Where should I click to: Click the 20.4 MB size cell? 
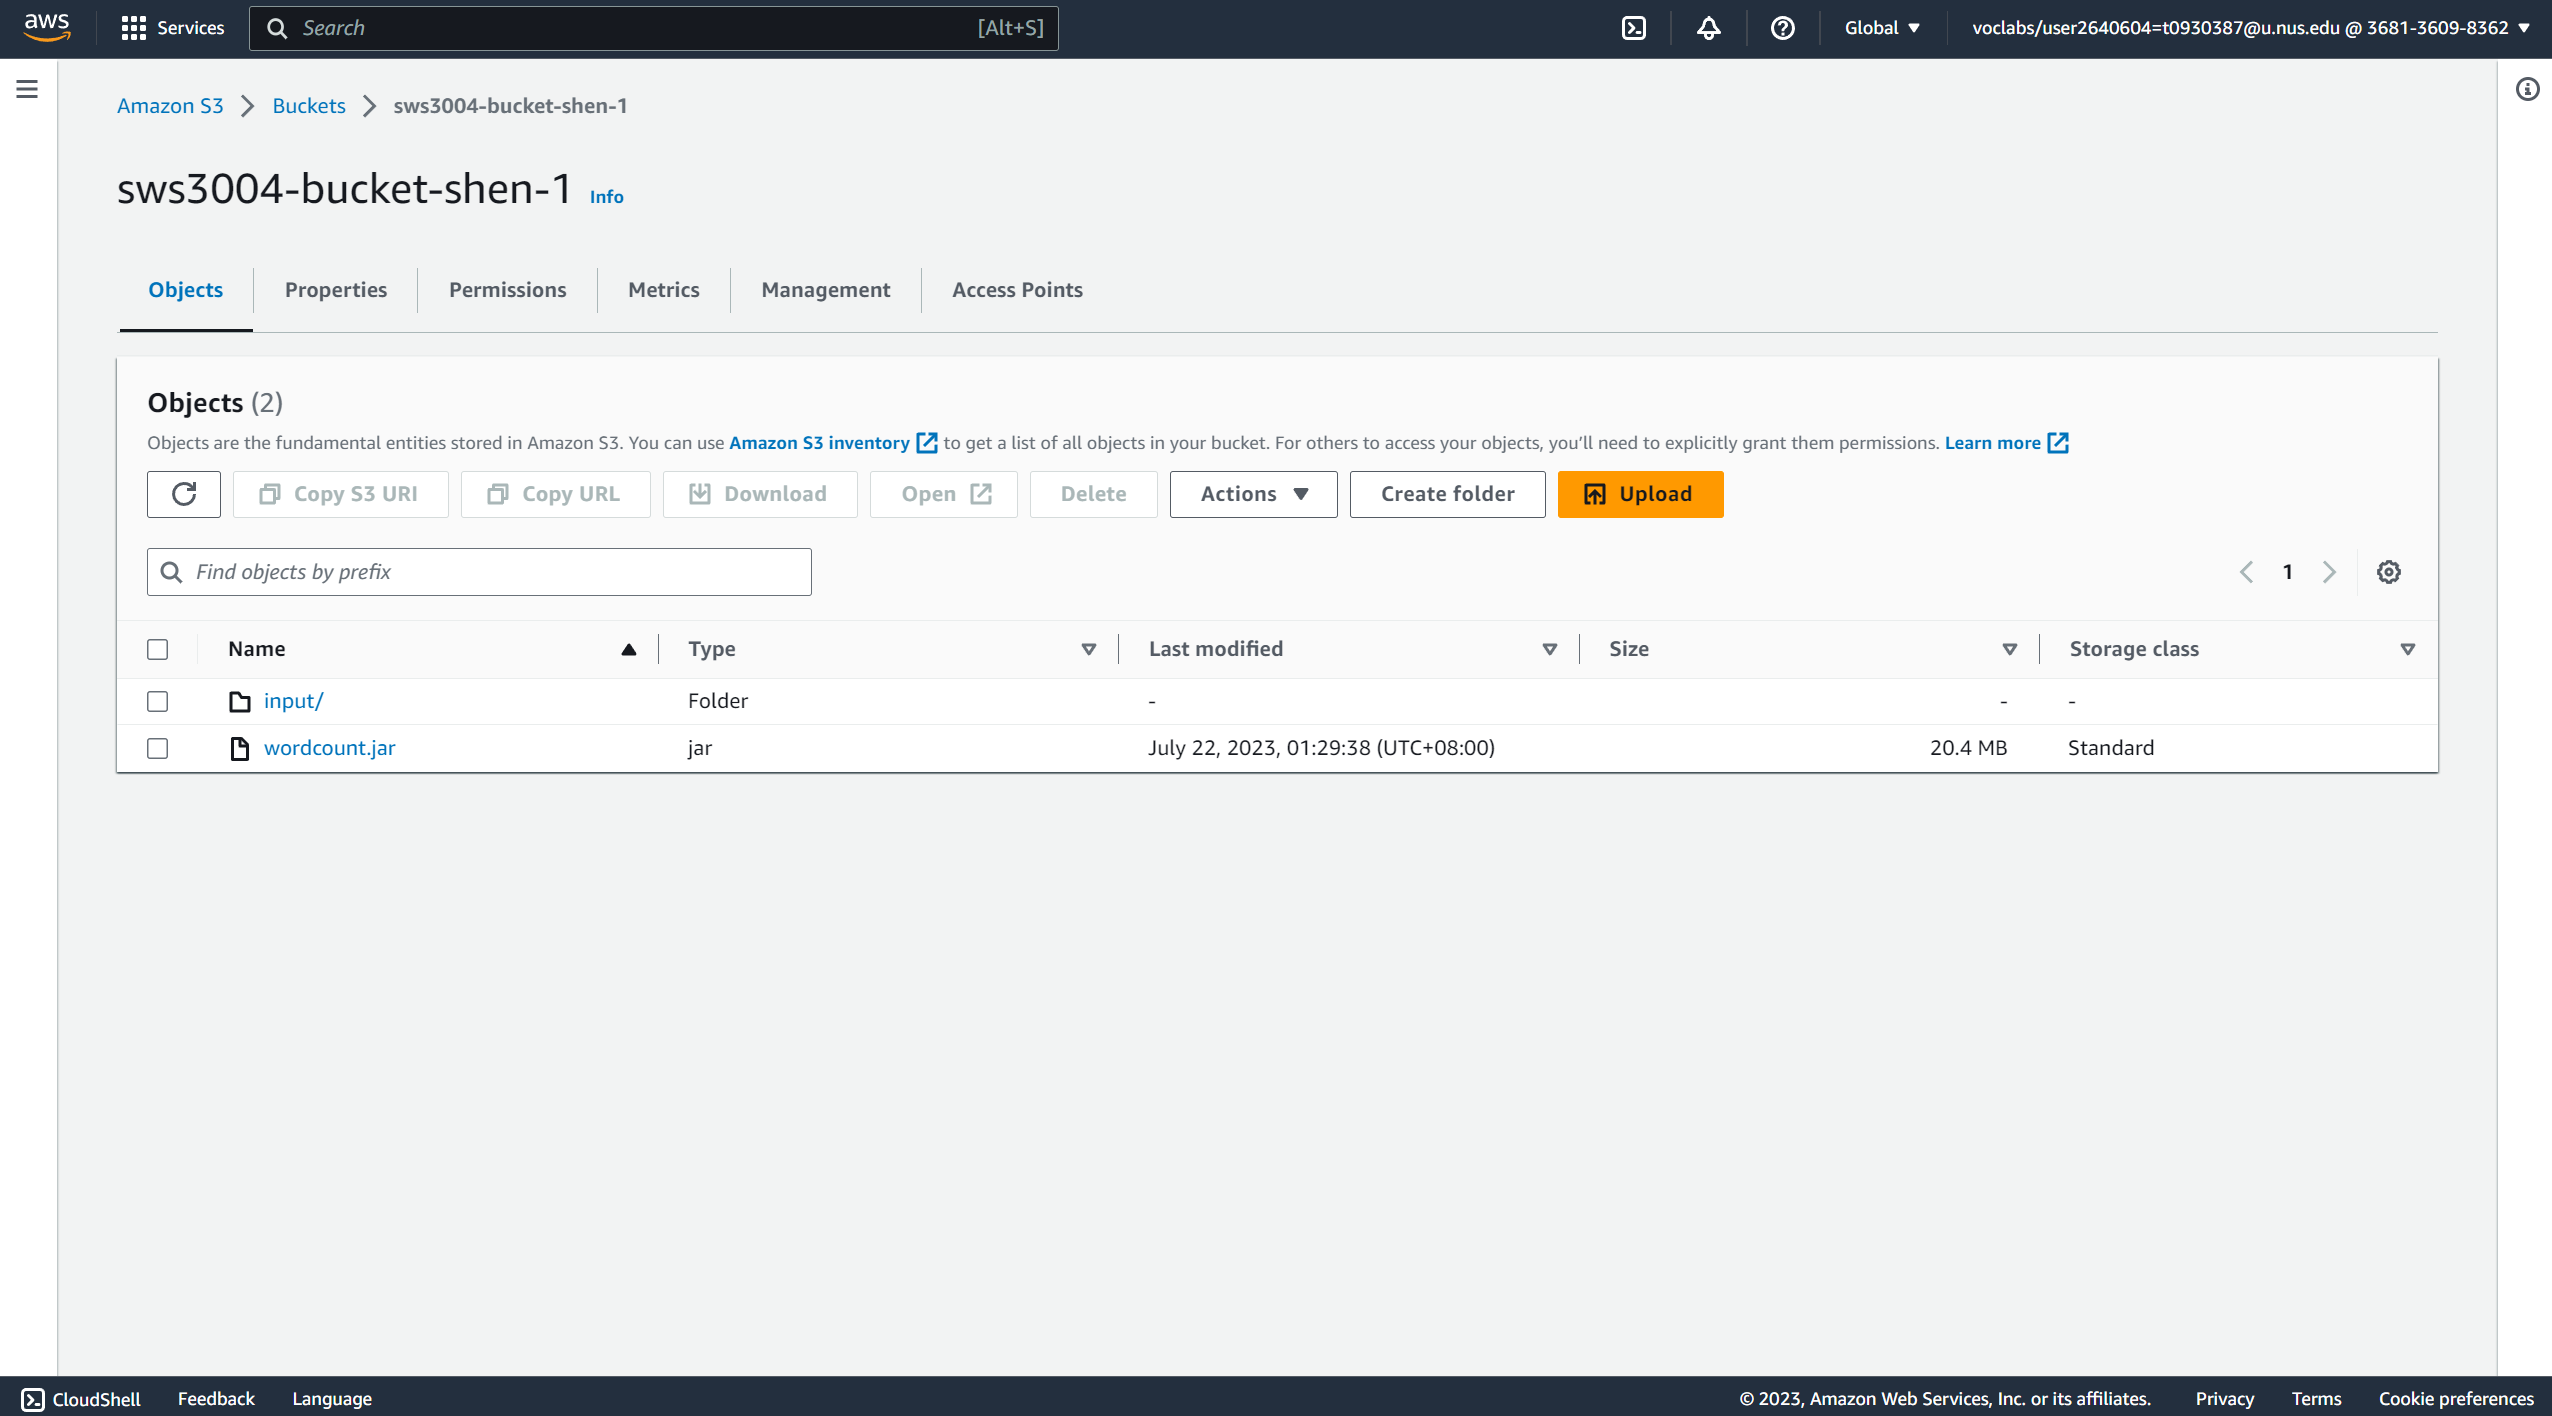pyautogui.click(x=1968, y=748)
